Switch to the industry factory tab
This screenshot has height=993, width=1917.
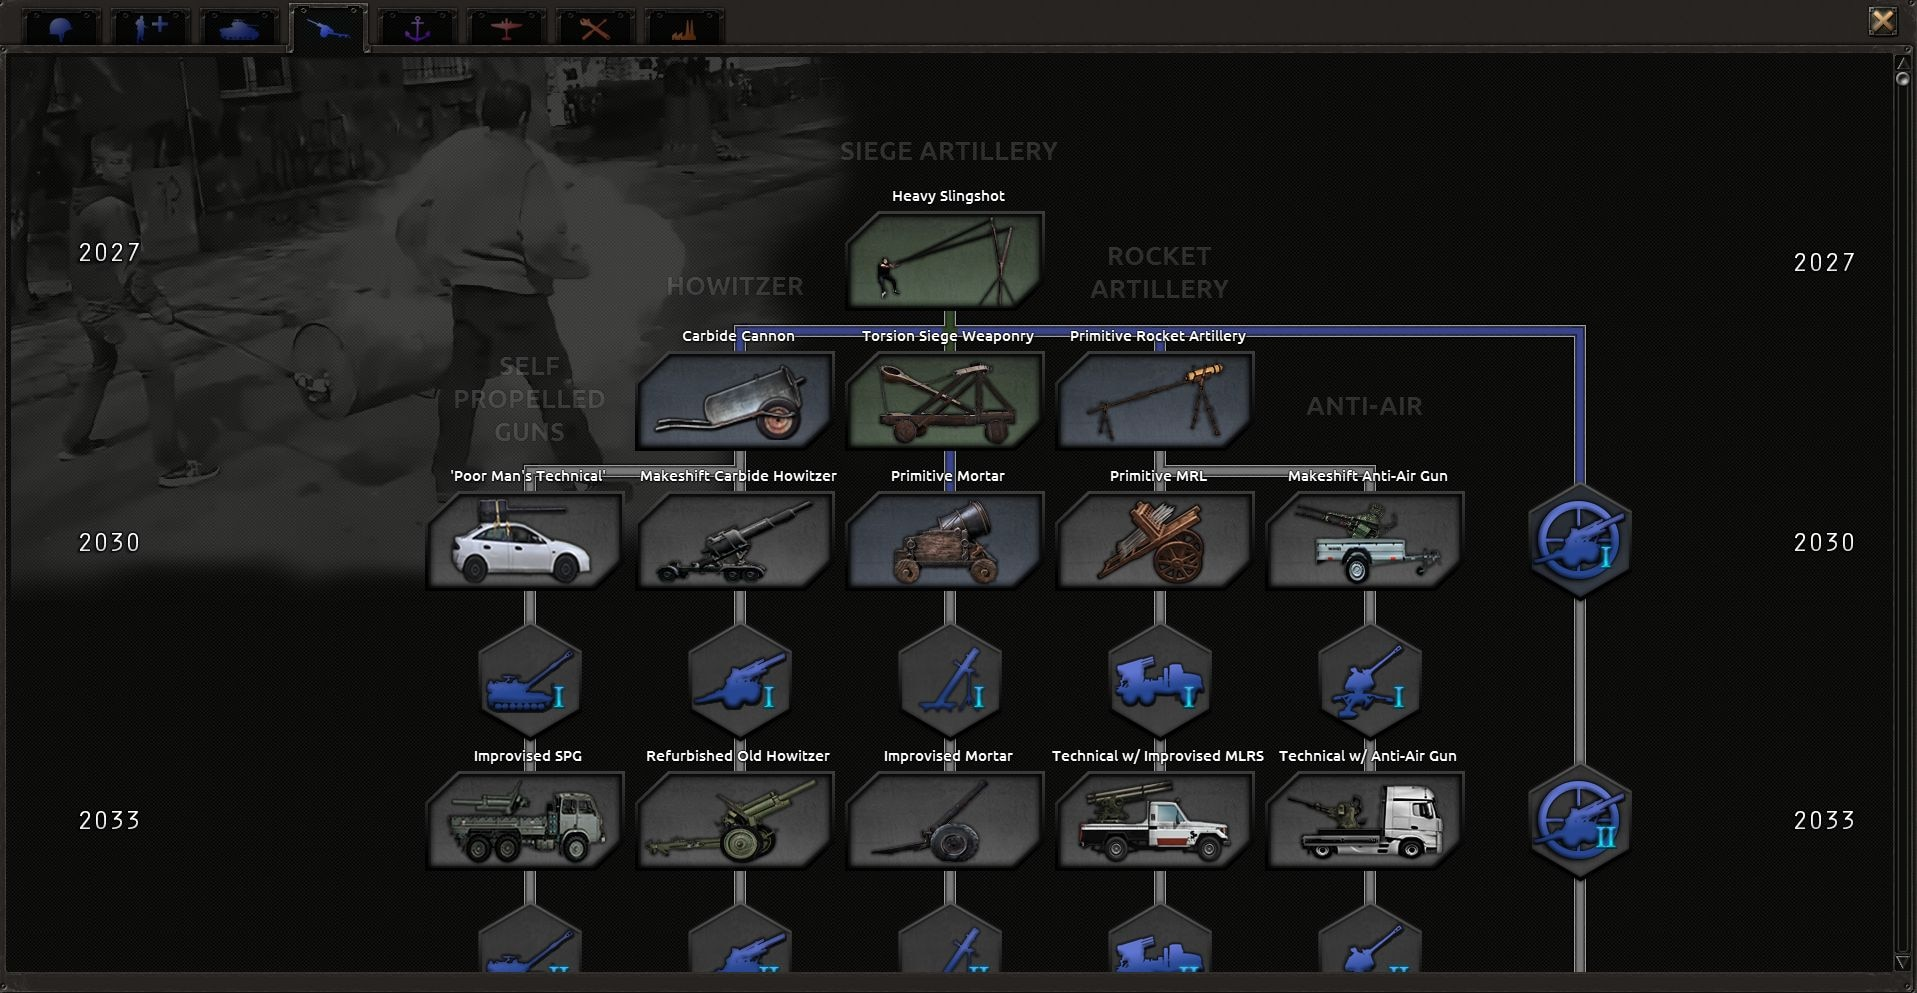coord(685,27)
